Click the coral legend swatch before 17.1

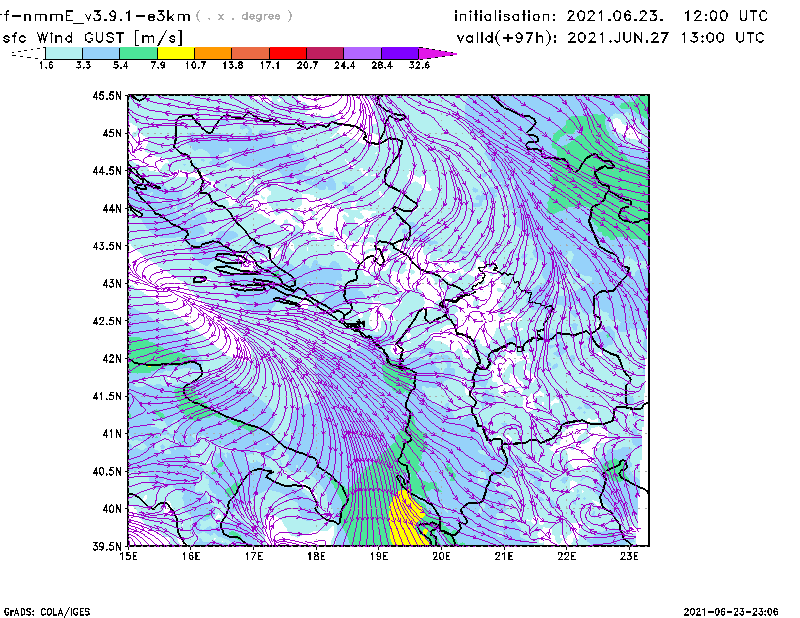(x=251, y=53)
